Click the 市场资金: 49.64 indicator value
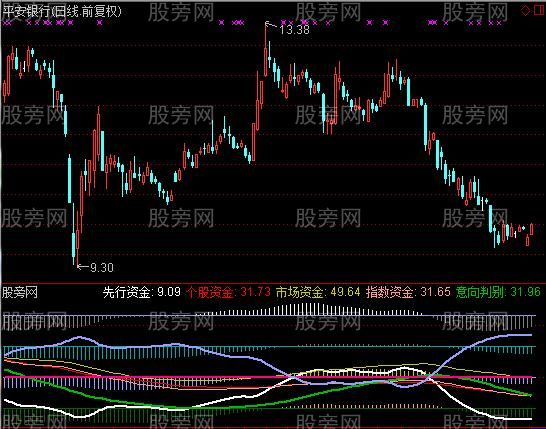This screenshot has height=429, width=546. (318, 292)
